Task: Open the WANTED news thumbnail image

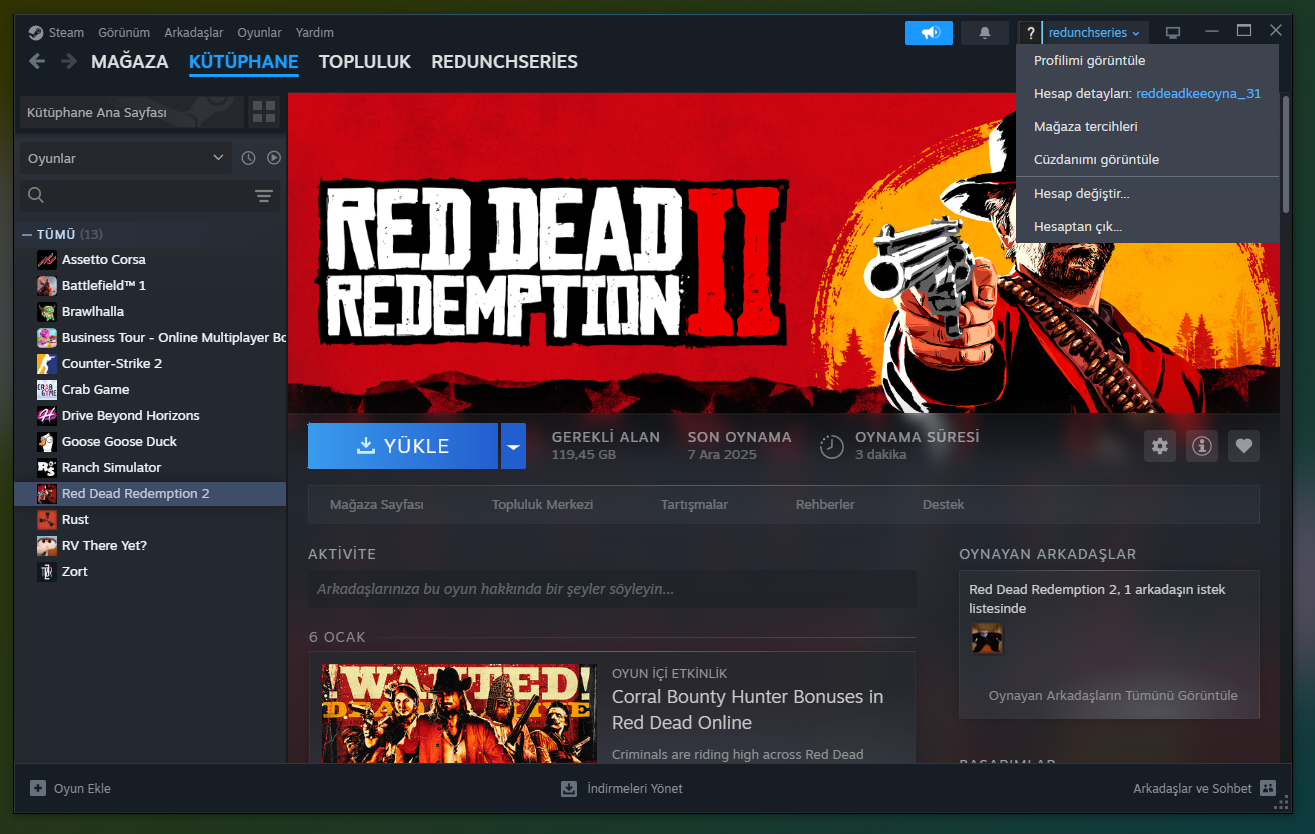Action: click(459, 713)
